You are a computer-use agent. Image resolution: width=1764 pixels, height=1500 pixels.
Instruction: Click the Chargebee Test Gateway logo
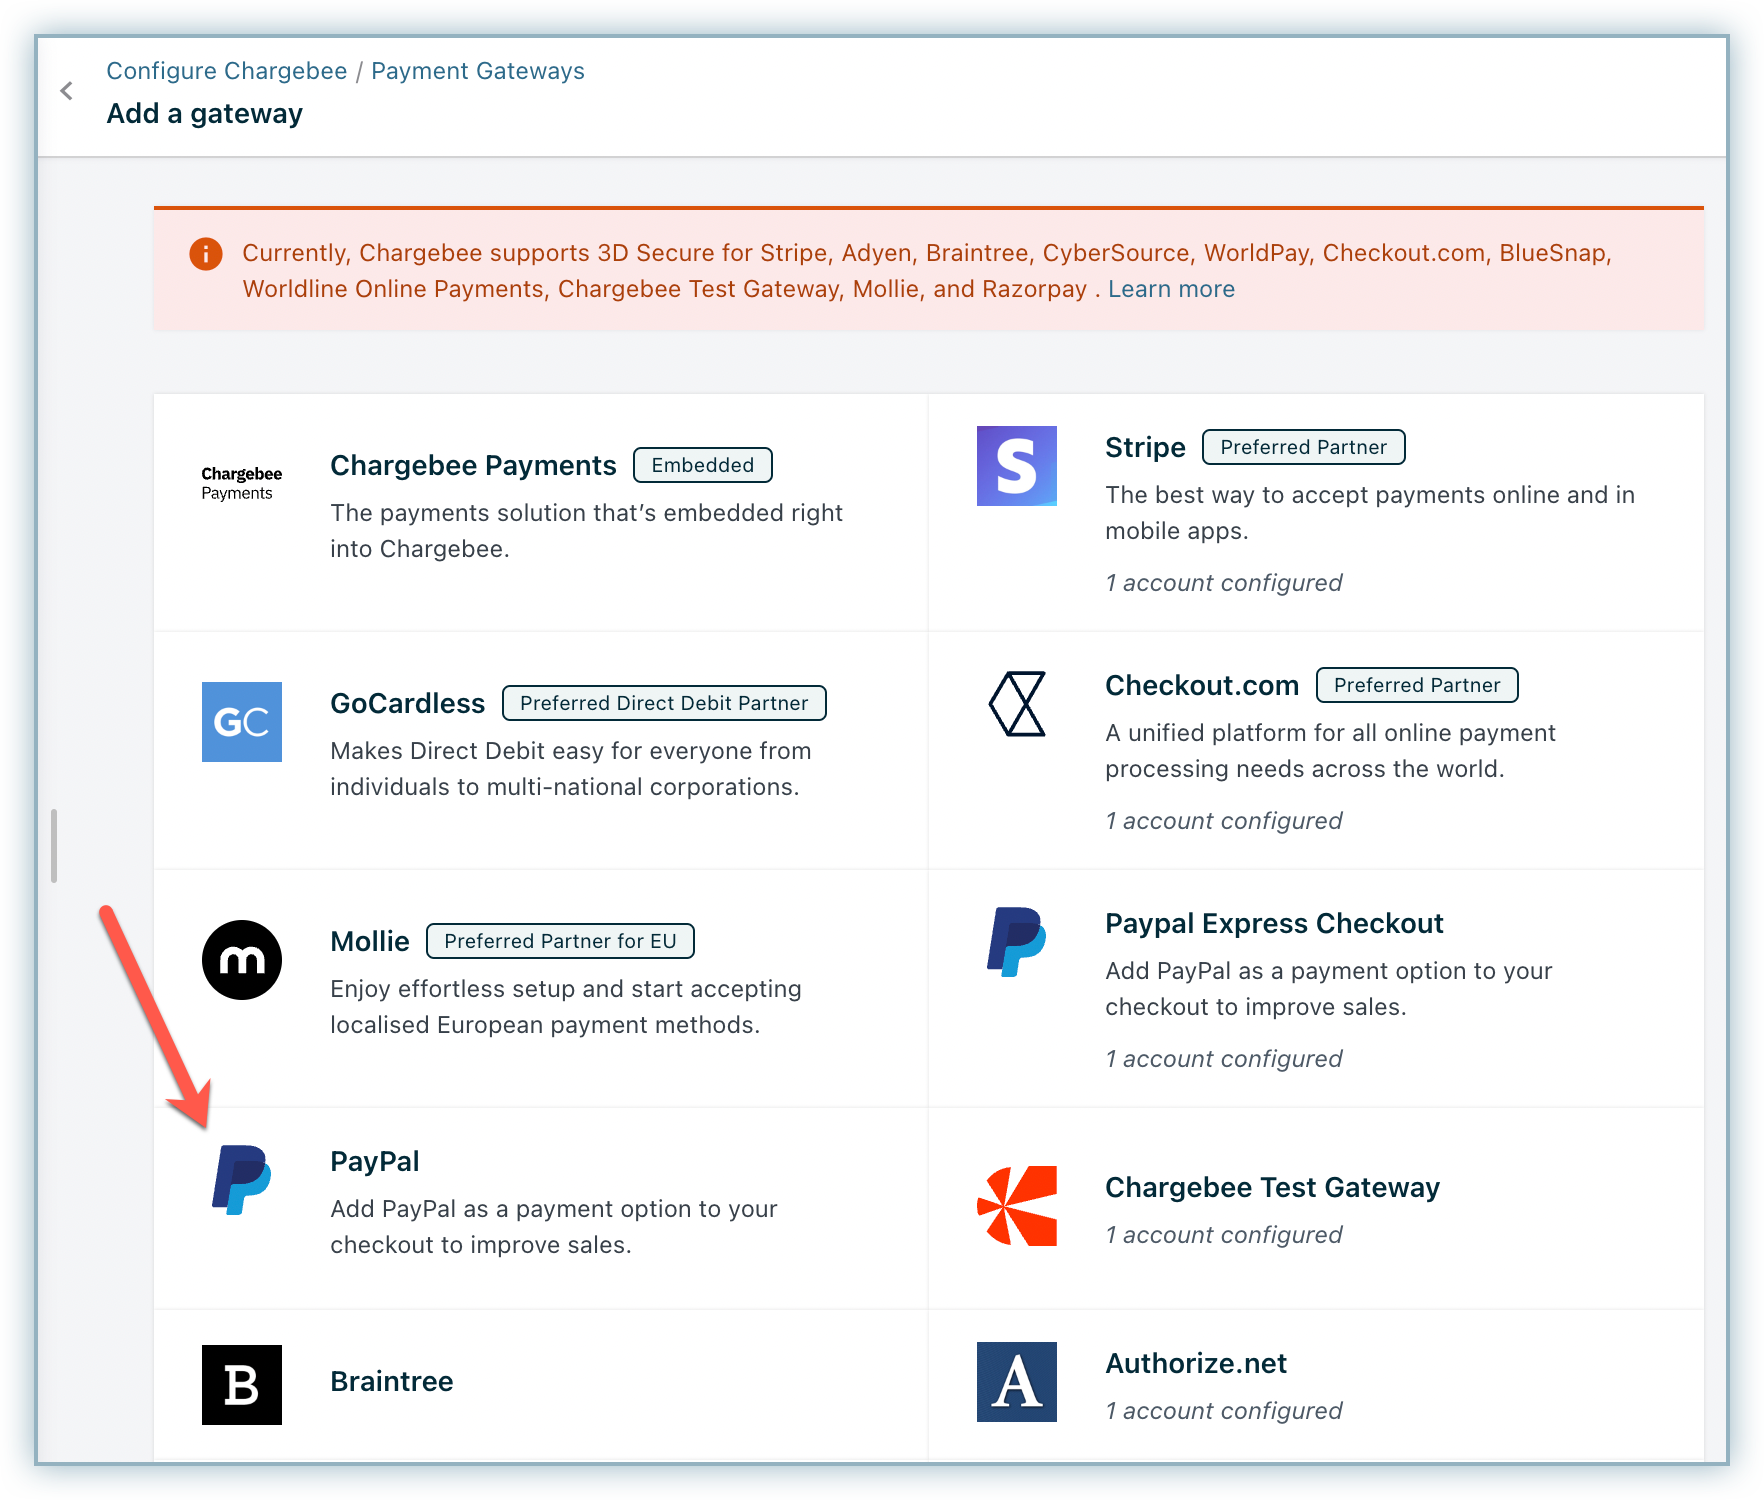[x=1016, y=1206]
